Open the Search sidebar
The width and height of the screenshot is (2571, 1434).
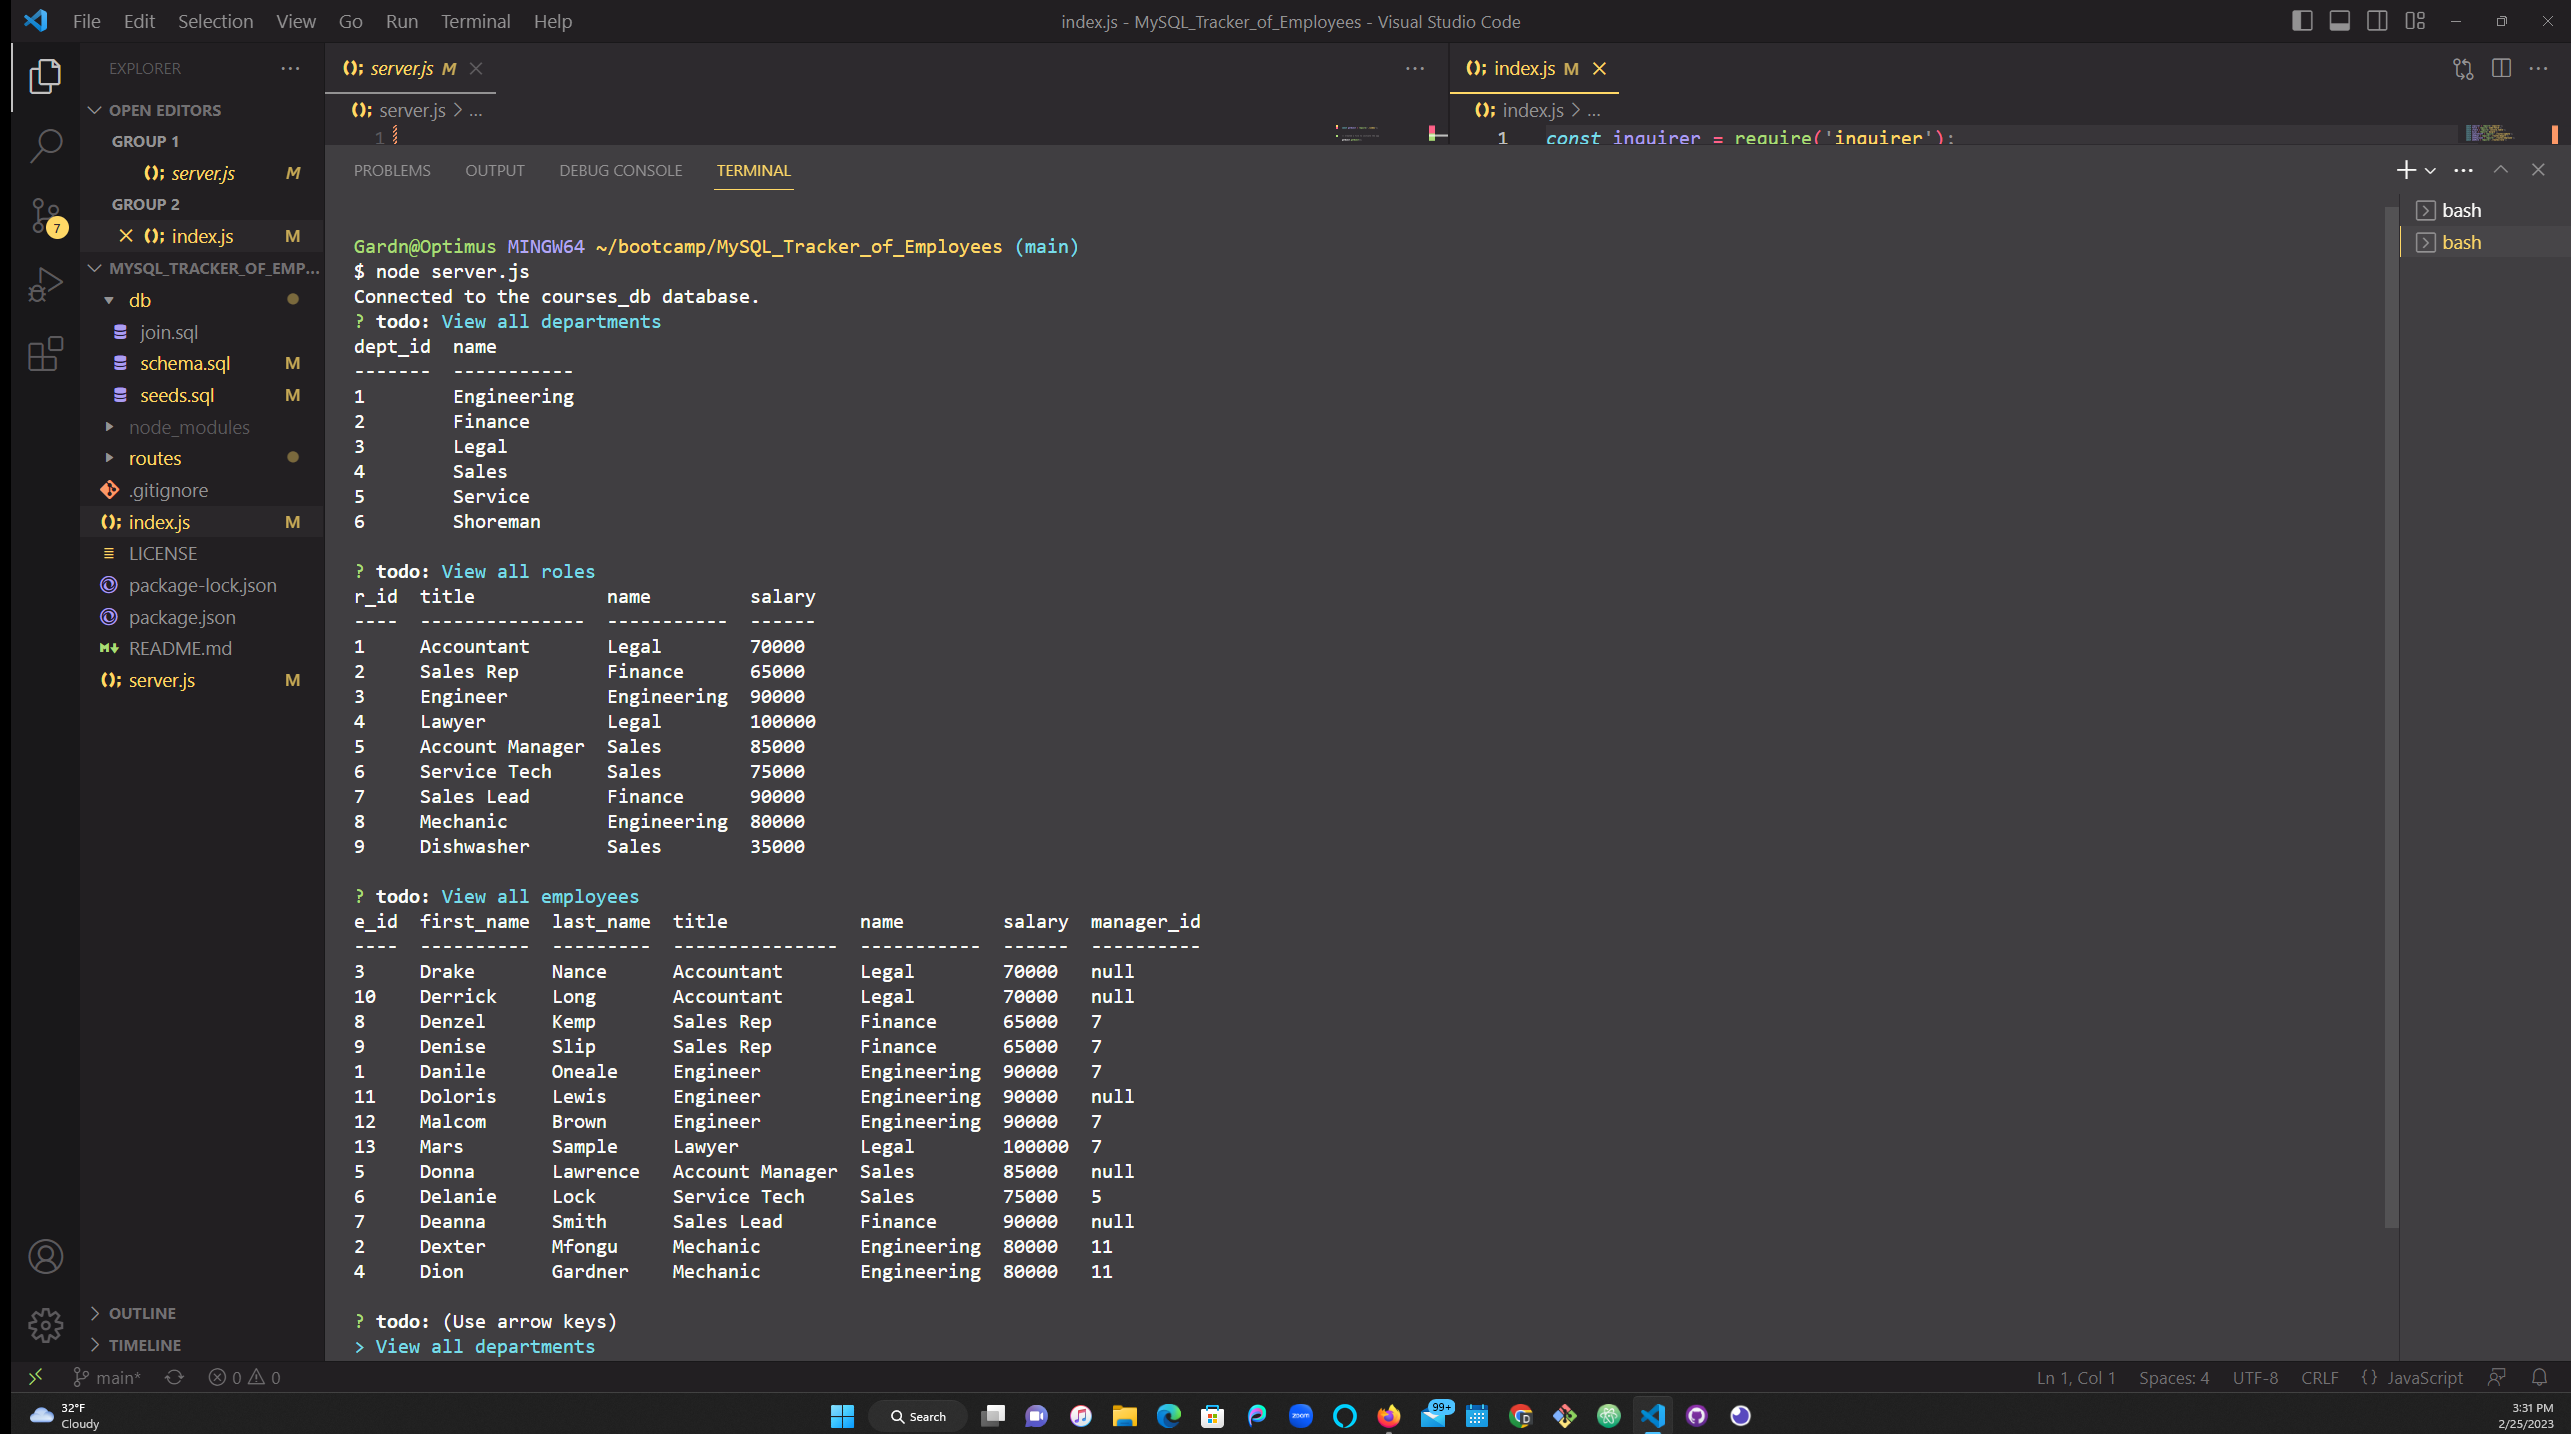click(45, 145)
